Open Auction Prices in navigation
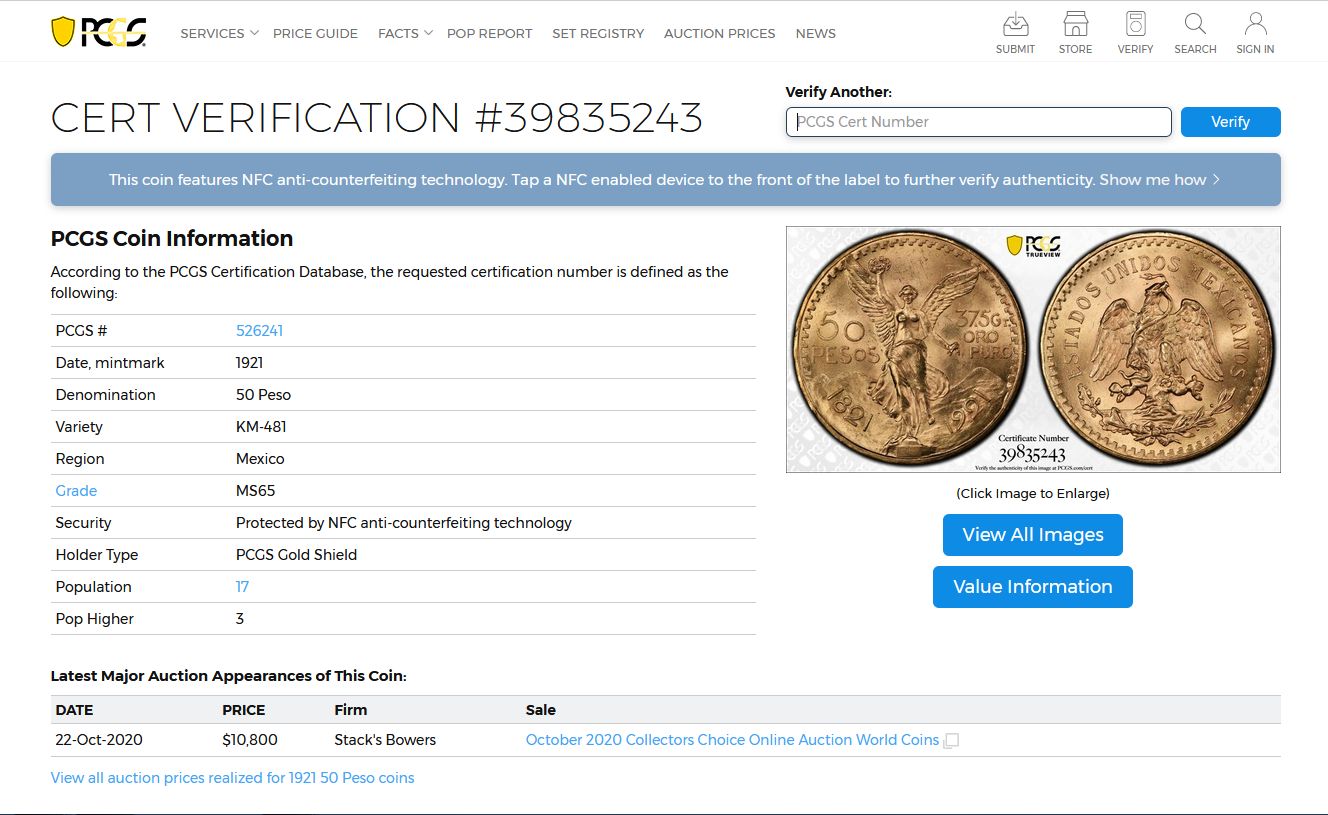The height and width of the screenshot is (815, 1328). coord(719,33)
